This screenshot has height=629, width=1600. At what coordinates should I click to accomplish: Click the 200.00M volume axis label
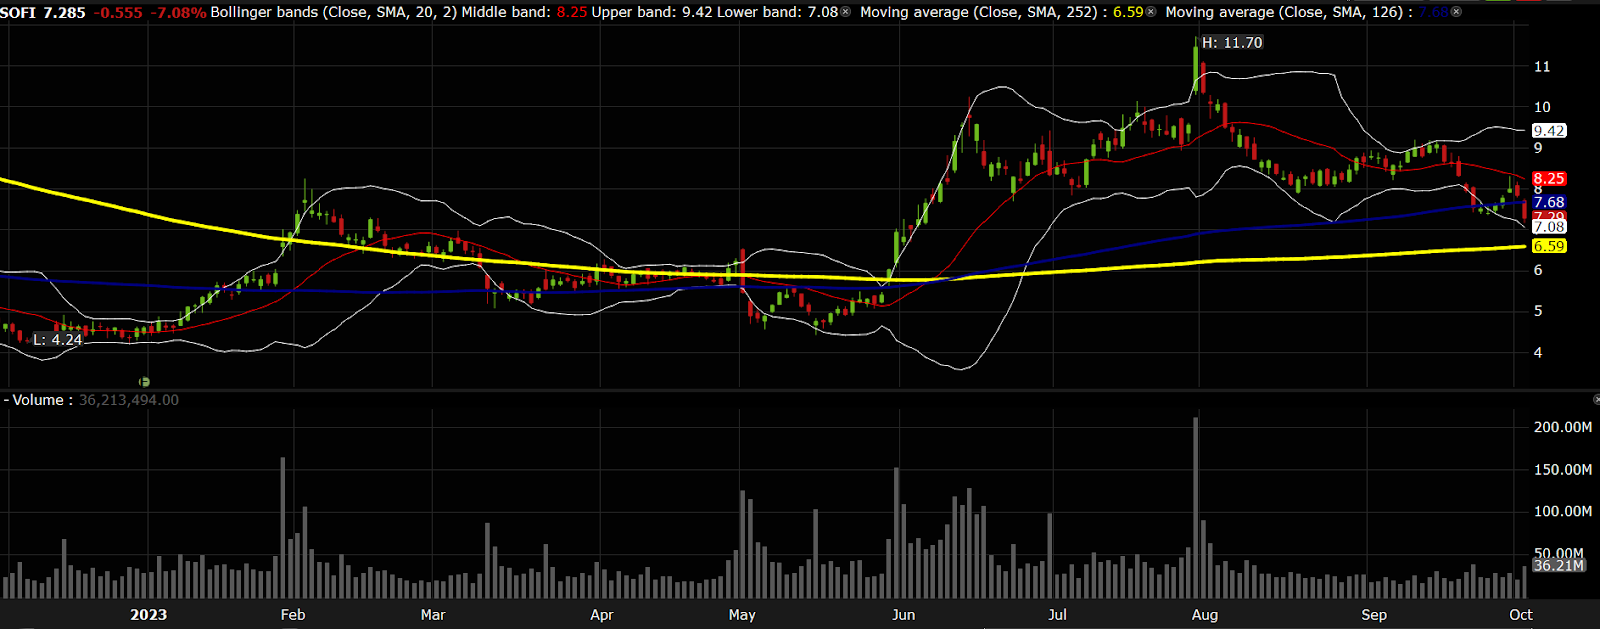pos(1563,427)
